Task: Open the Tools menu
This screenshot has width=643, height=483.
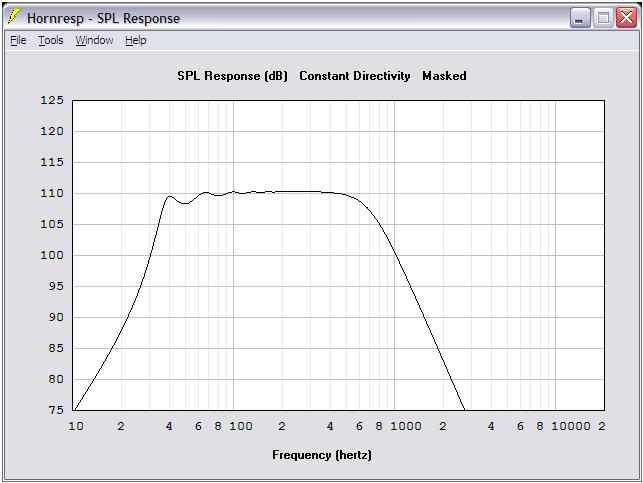Action: click(51, 40)
